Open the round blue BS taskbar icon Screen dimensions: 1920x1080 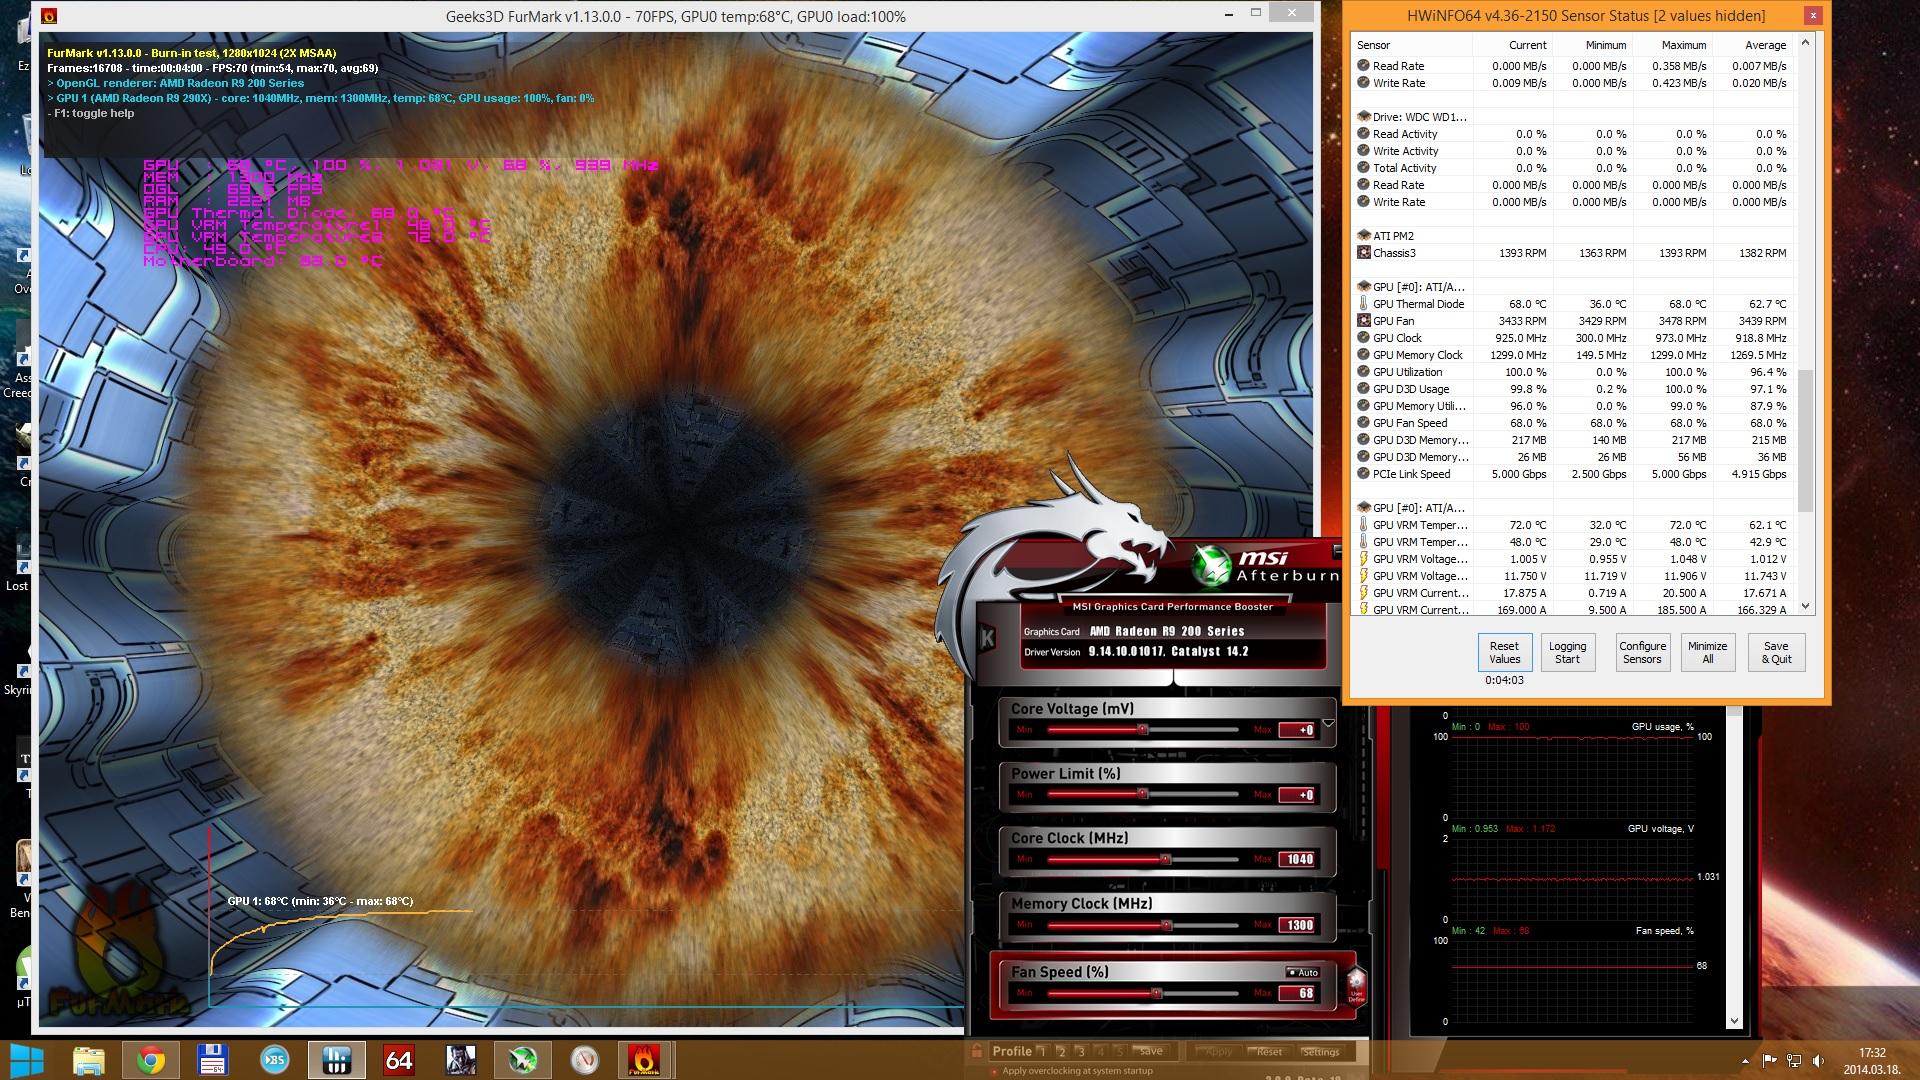coord(275,1060)
